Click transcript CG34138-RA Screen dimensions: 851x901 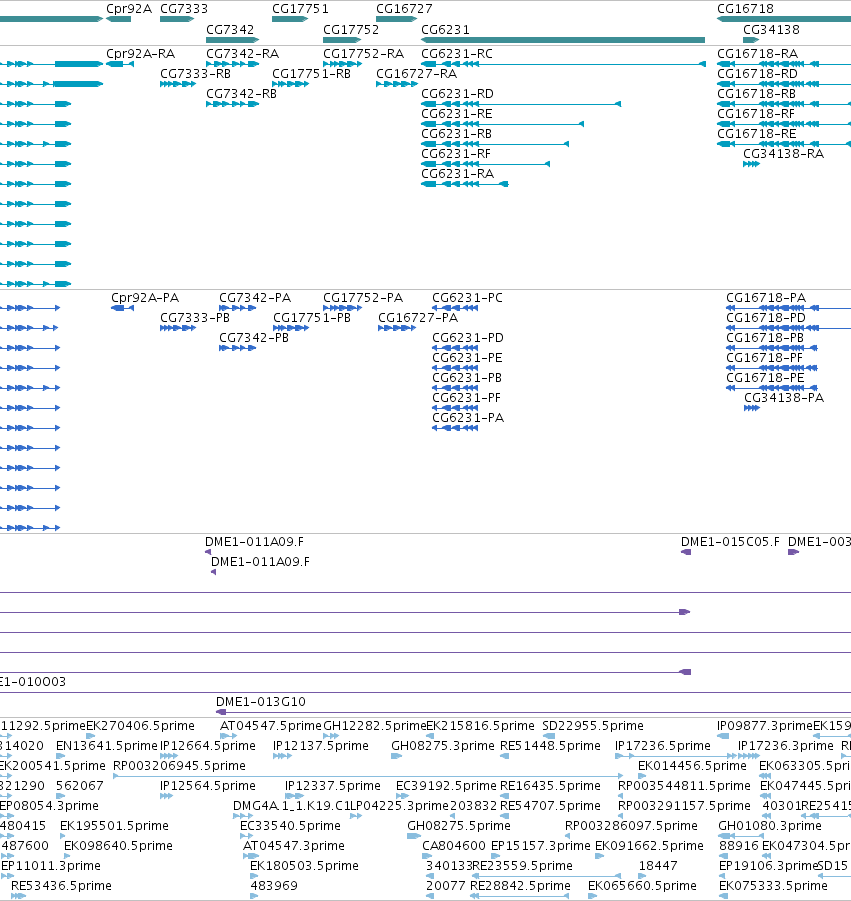[x=783, y=154]
